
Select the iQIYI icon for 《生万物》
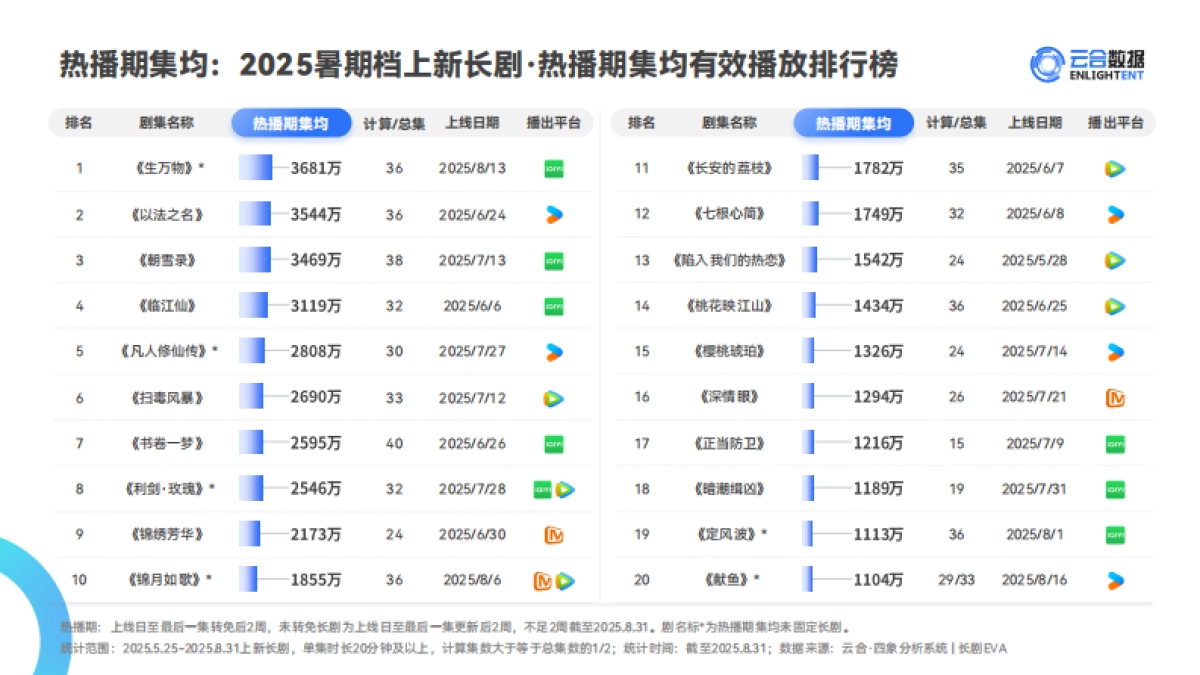coord(553,168)
